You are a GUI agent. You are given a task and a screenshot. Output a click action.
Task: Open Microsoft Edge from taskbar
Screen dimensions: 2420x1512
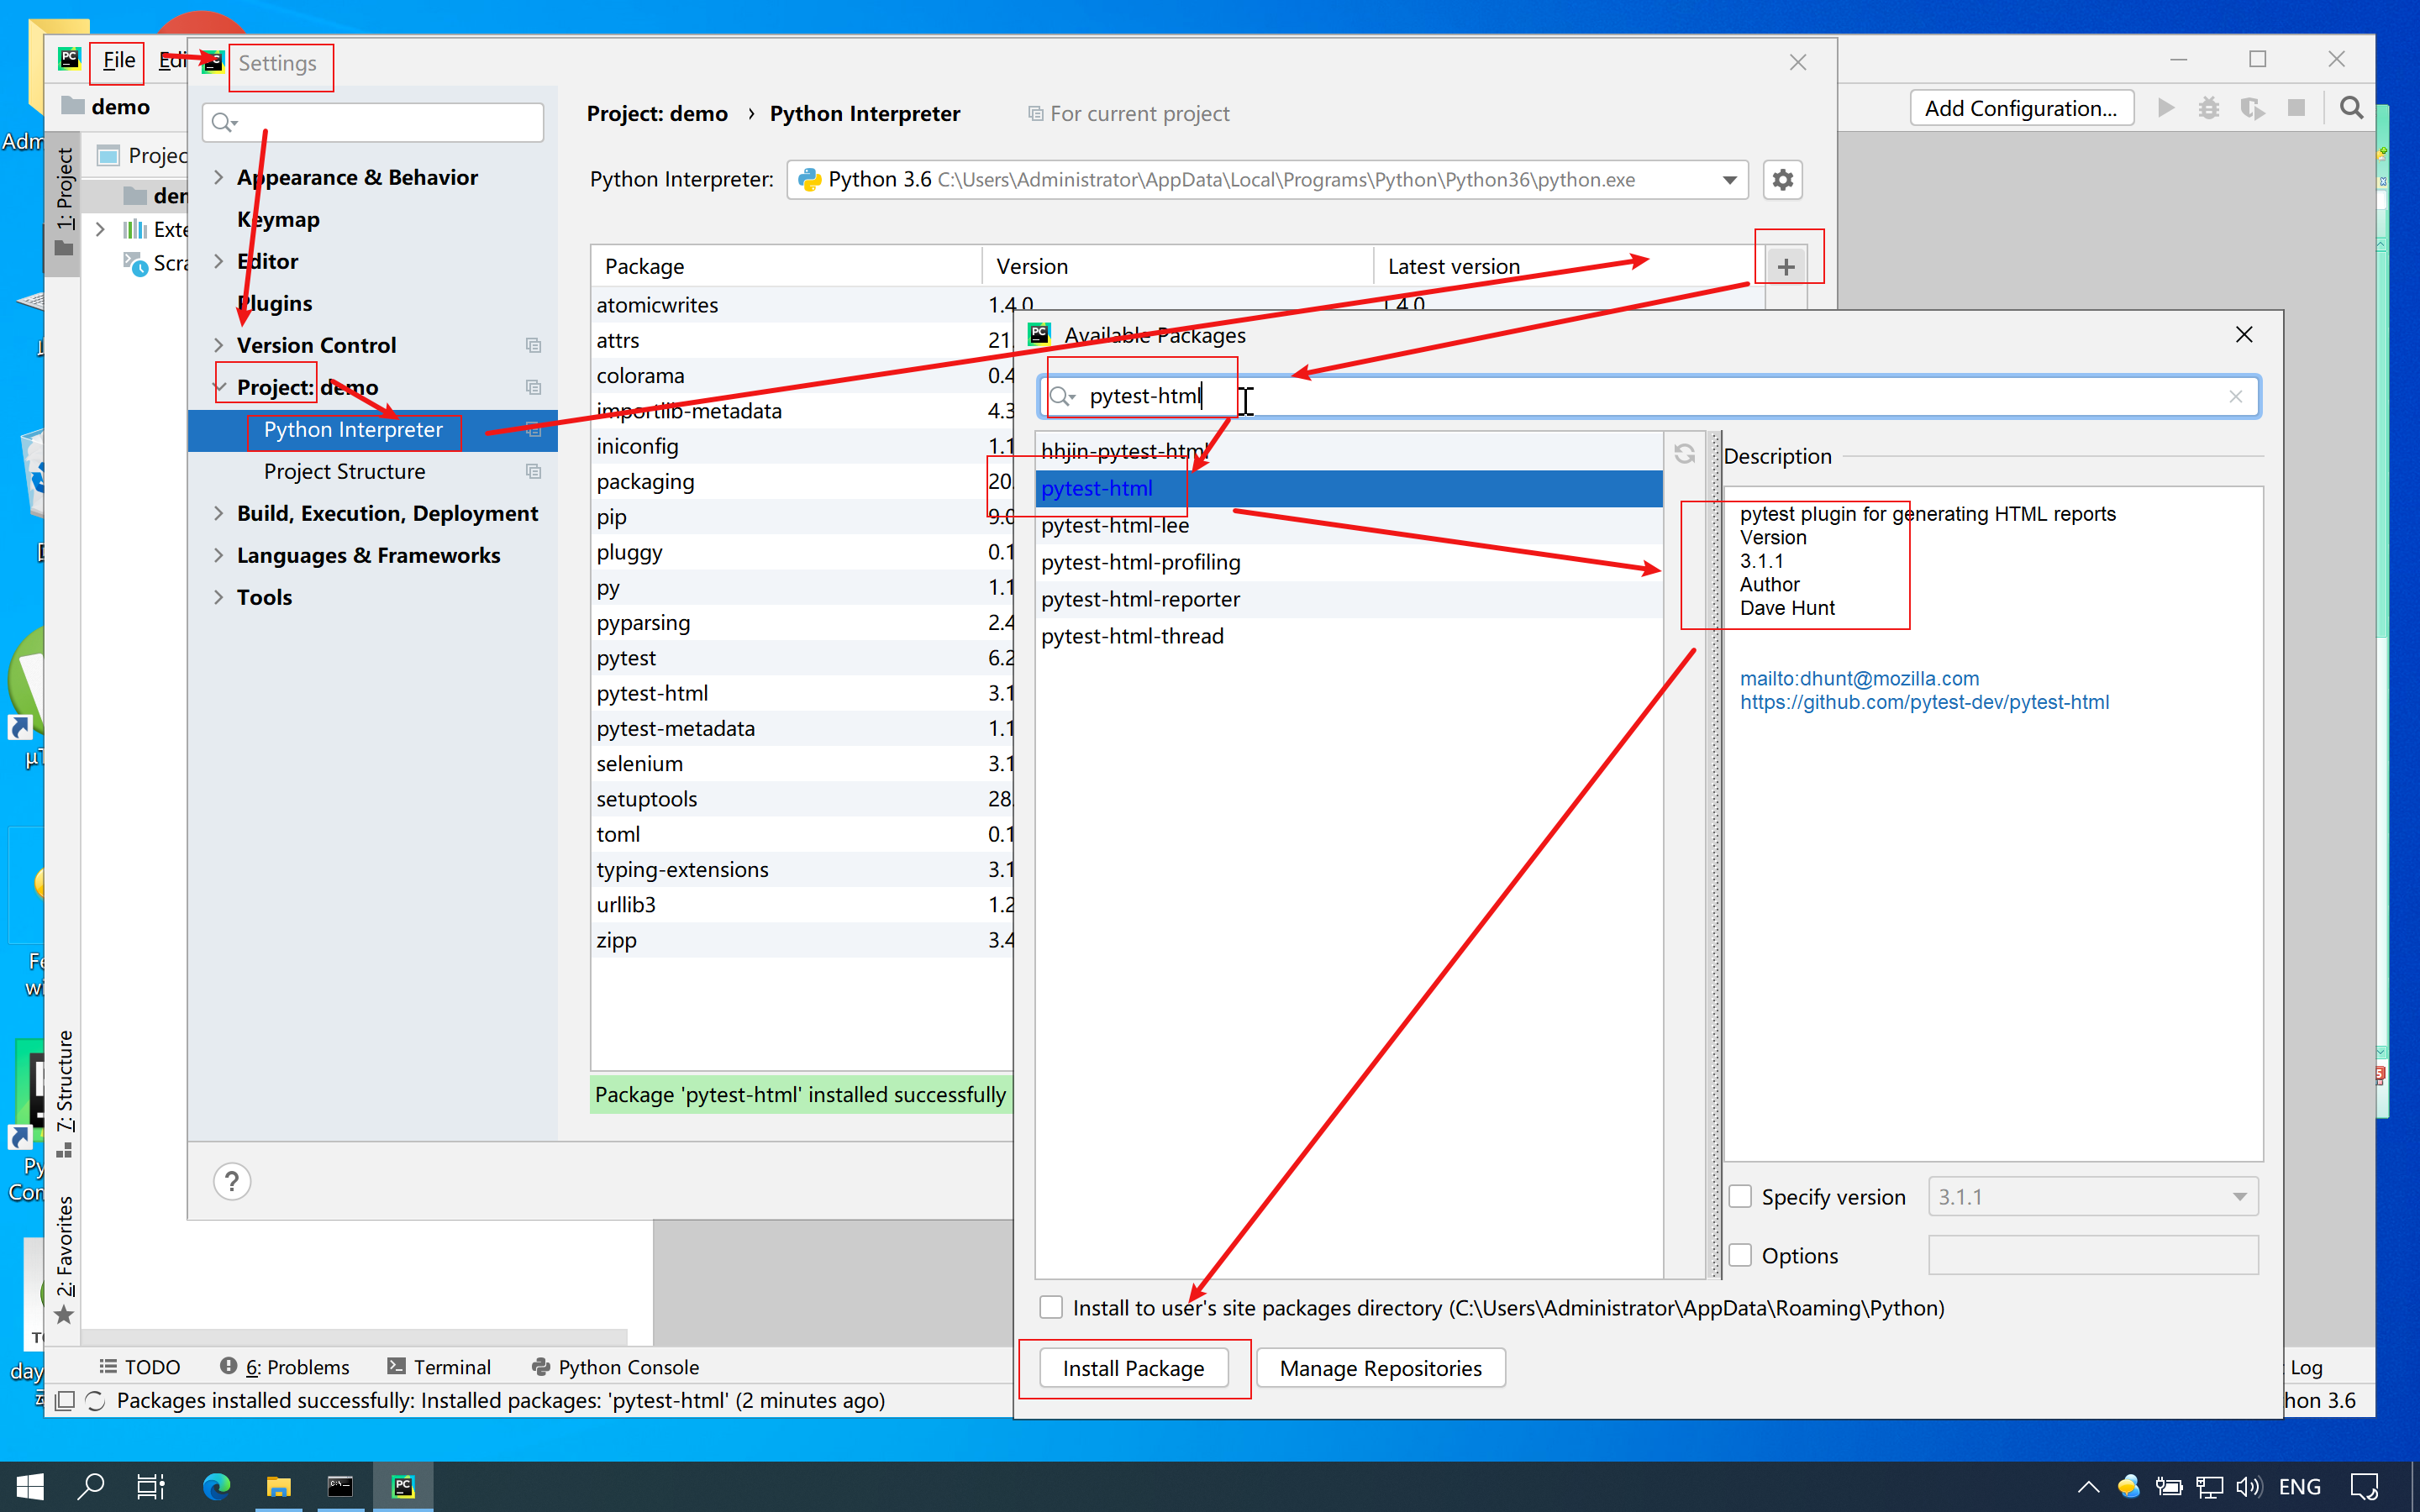click(216, 1486)
